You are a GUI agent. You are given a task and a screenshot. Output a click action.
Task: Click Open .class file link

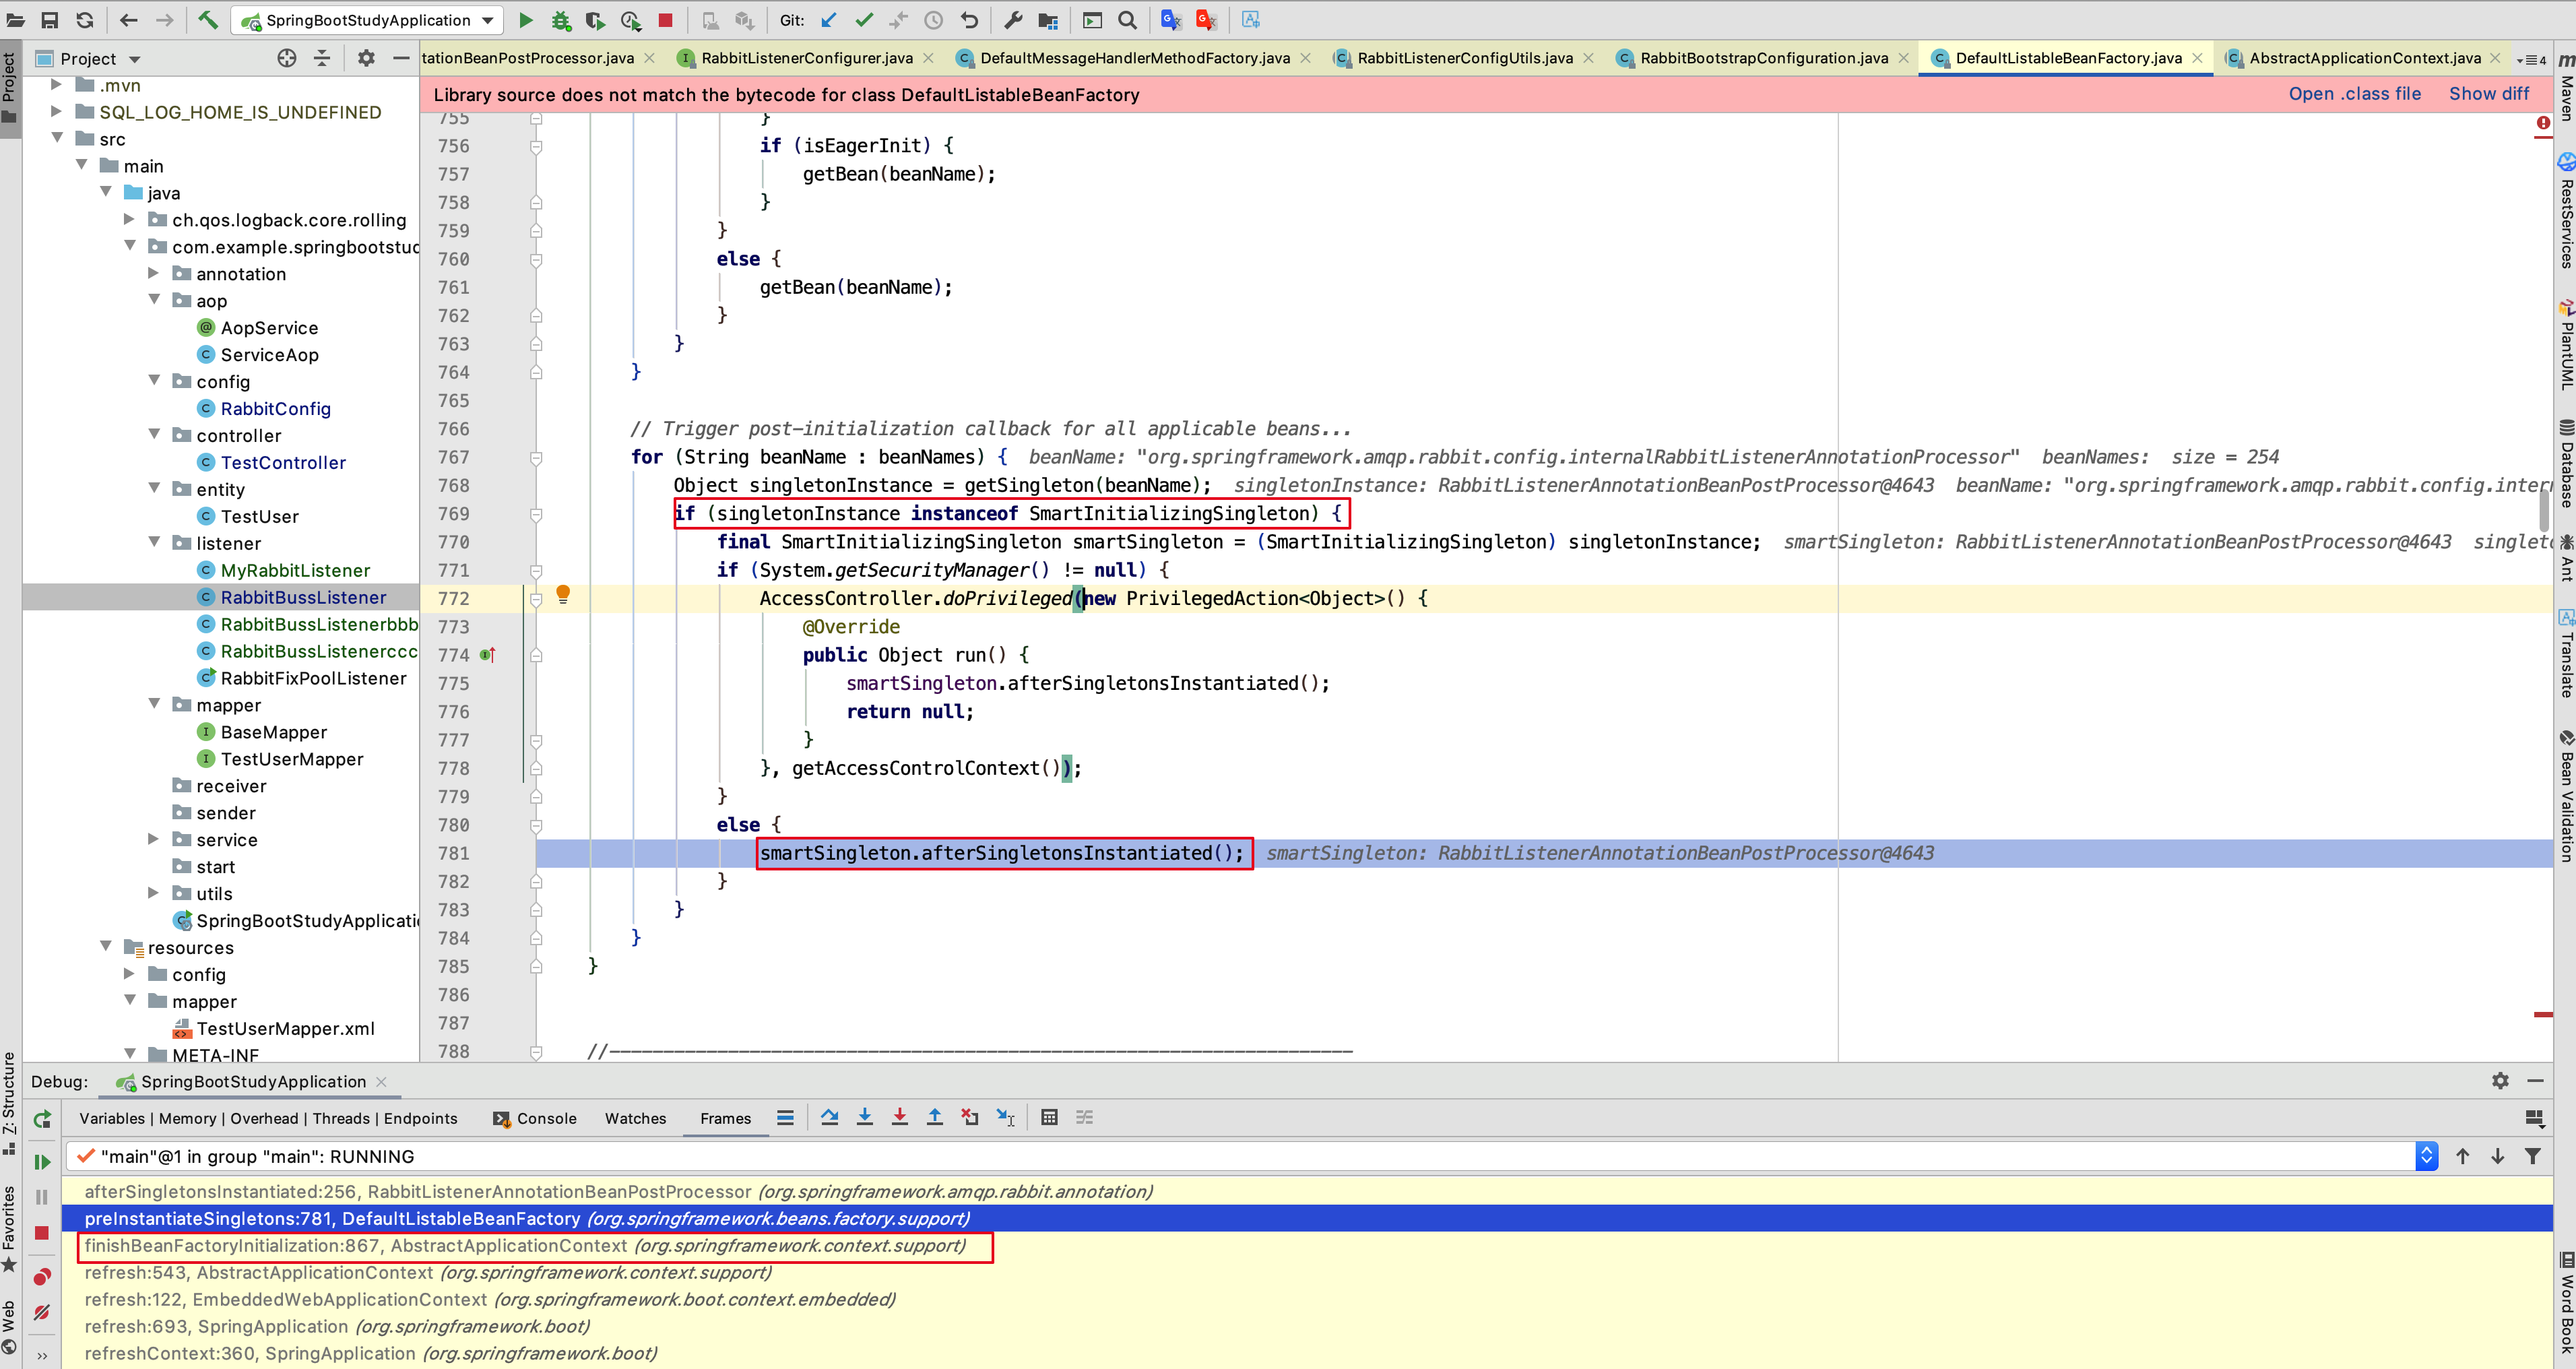pos(2354,94)
